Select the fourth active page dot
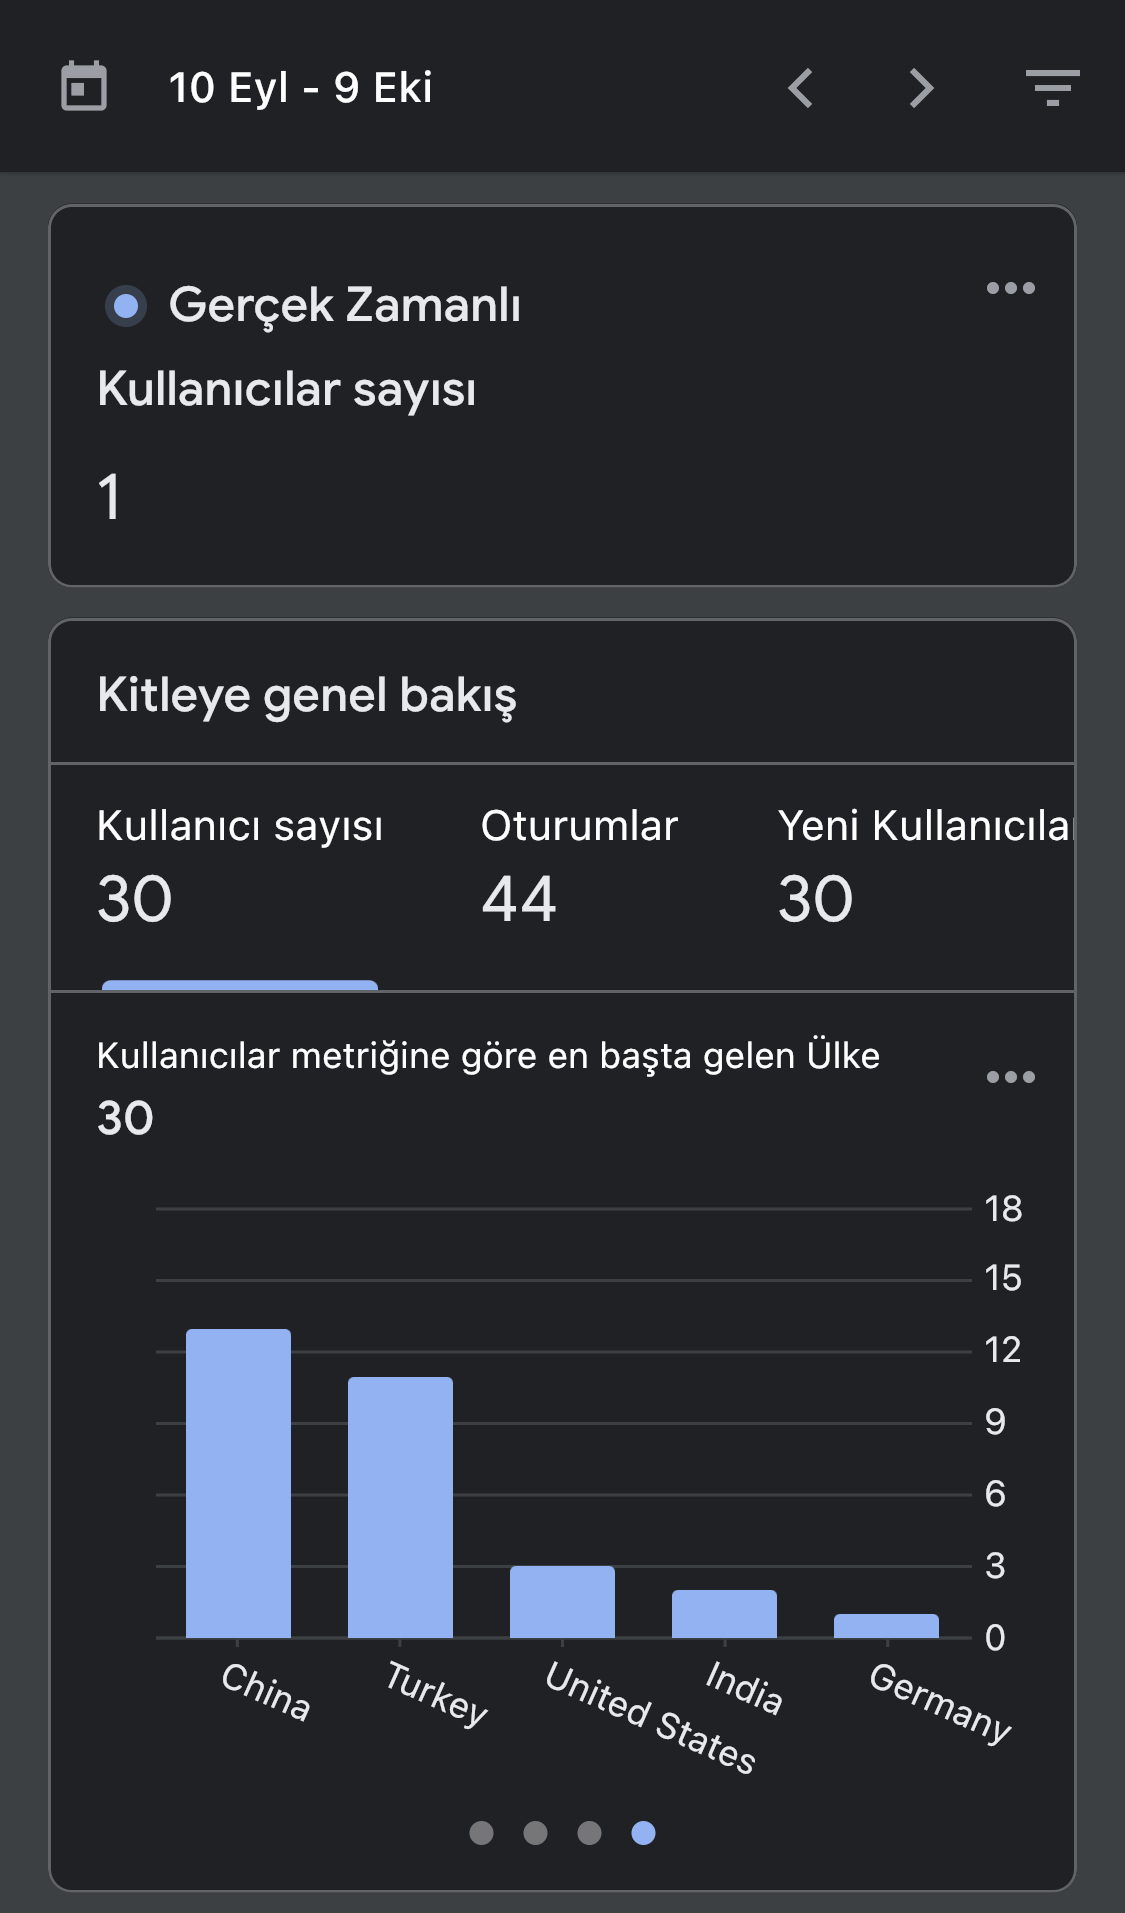The height and width of the screenshot is (1913, 1125). point(644,1832)
